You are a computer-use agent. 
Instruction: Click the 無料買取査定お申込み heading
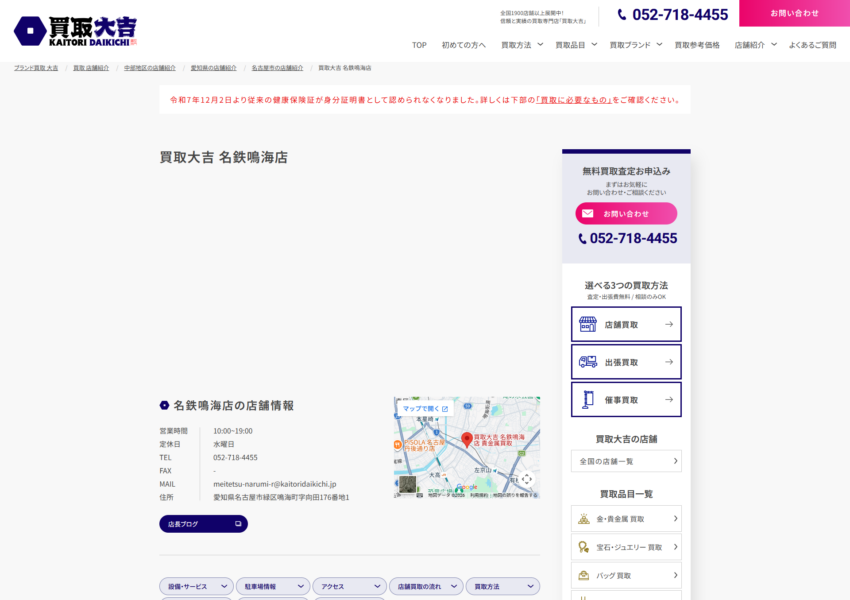[x=626, y=171]
